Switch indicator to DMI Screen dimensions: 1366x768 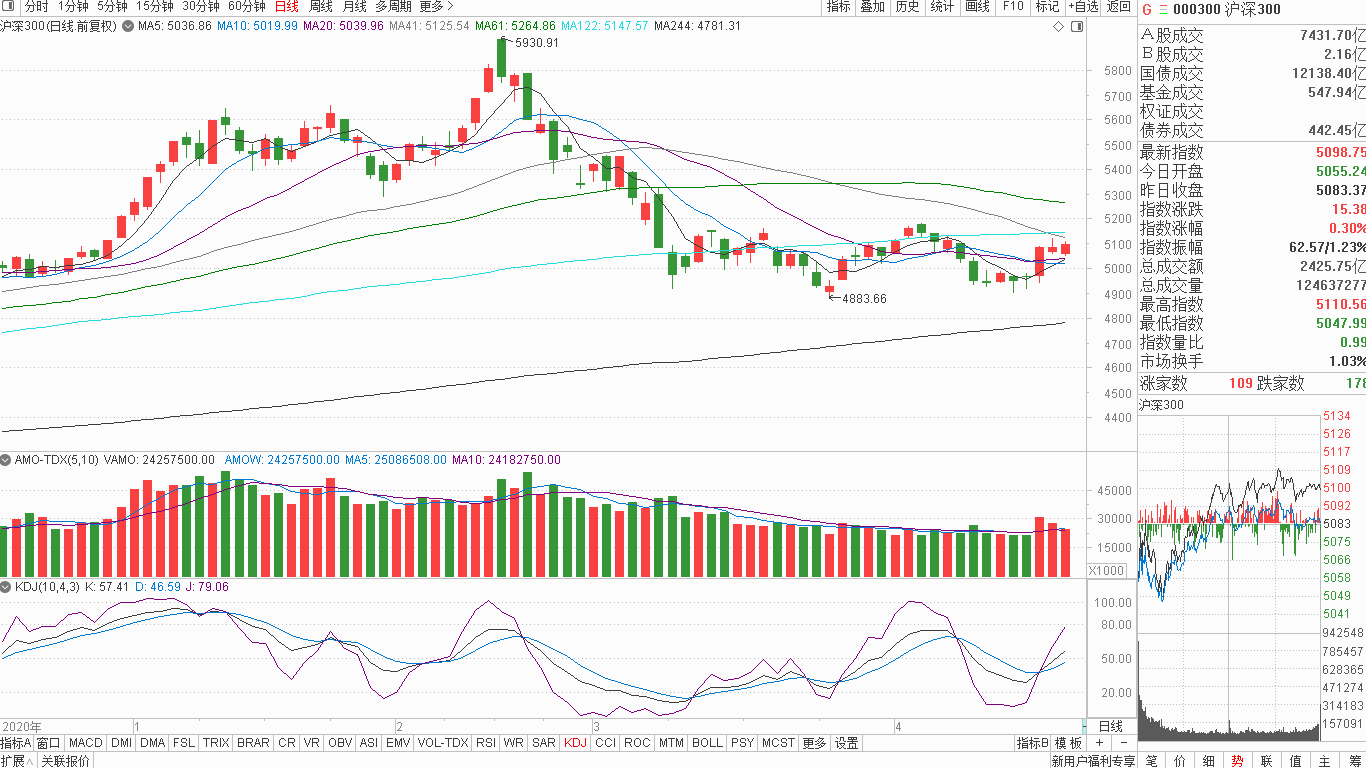coord(121,743)
